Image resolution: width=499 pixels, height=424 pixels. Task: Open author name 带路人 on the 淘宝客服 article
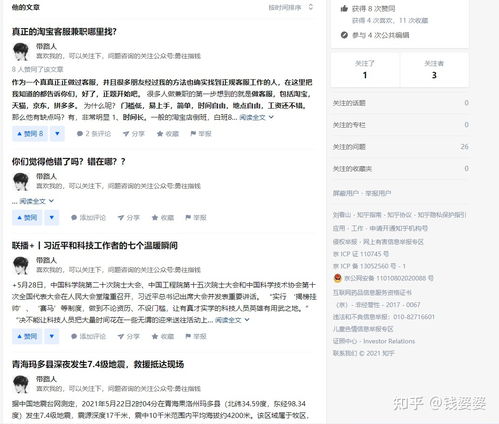click(46, 46)
